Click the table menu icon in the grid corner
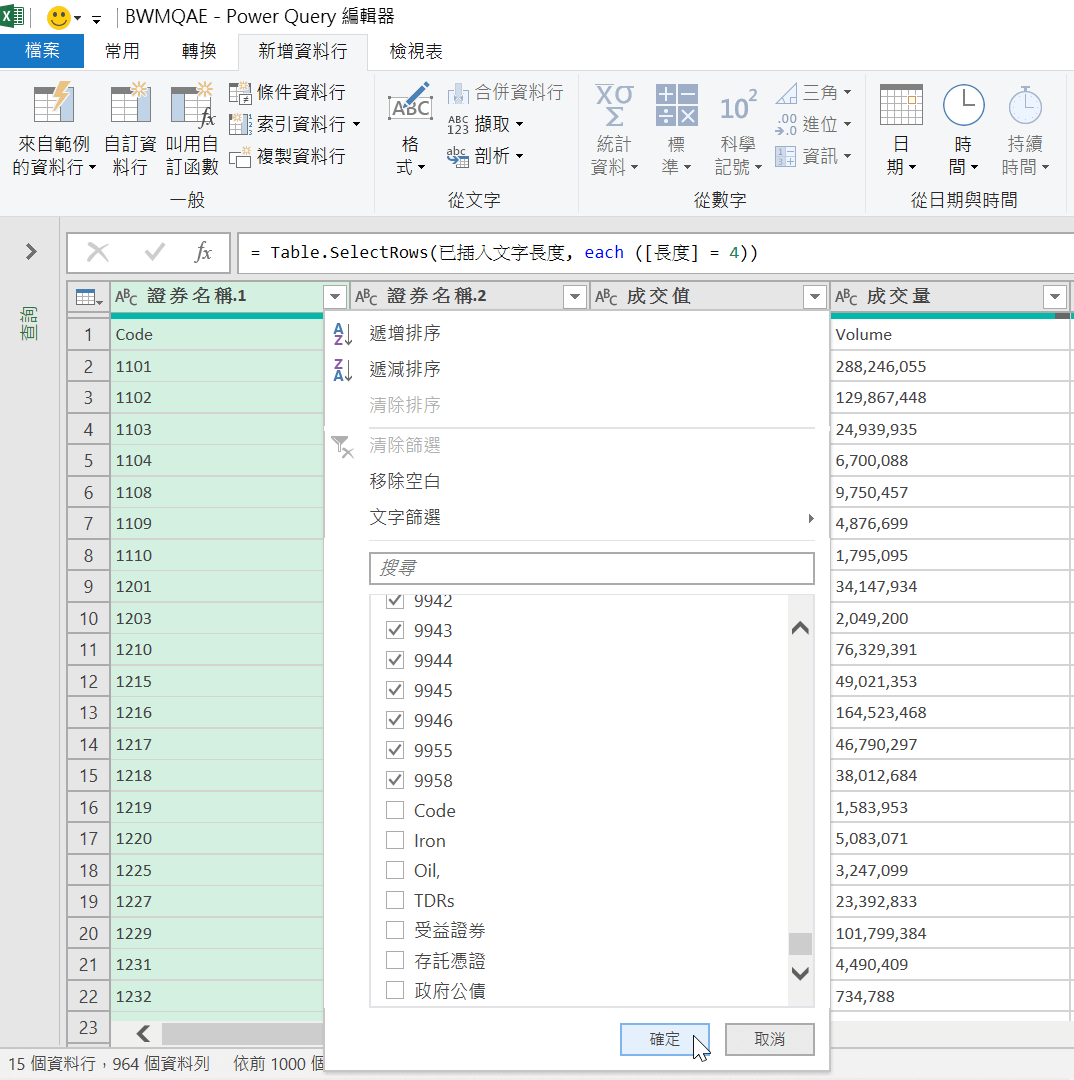 click(x=89, y=297)
